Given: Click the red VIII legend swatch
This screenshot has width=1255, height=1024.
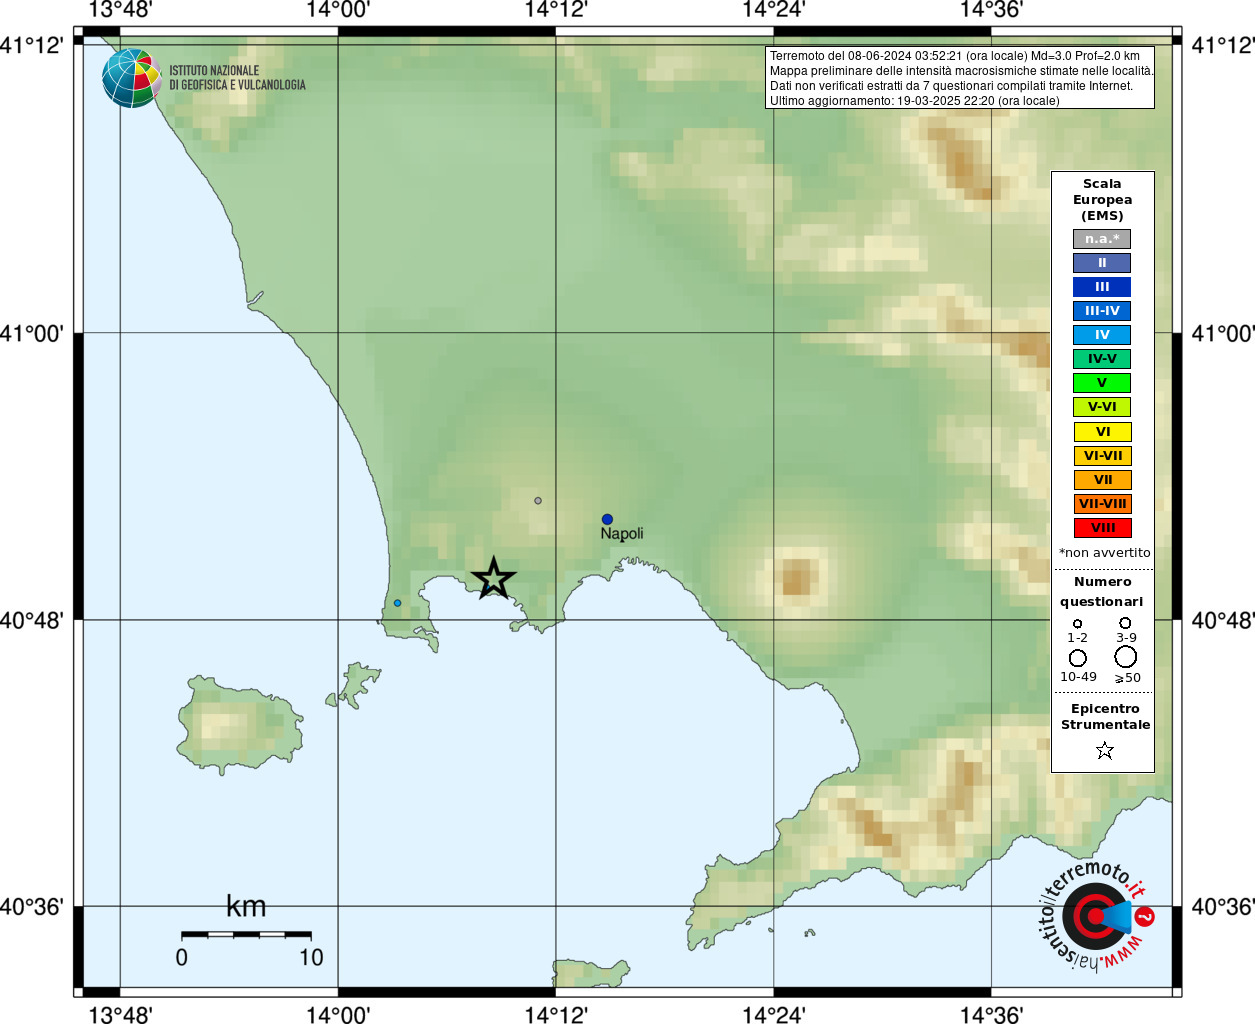Looking at the screenshot, I should coord(1102,528).
